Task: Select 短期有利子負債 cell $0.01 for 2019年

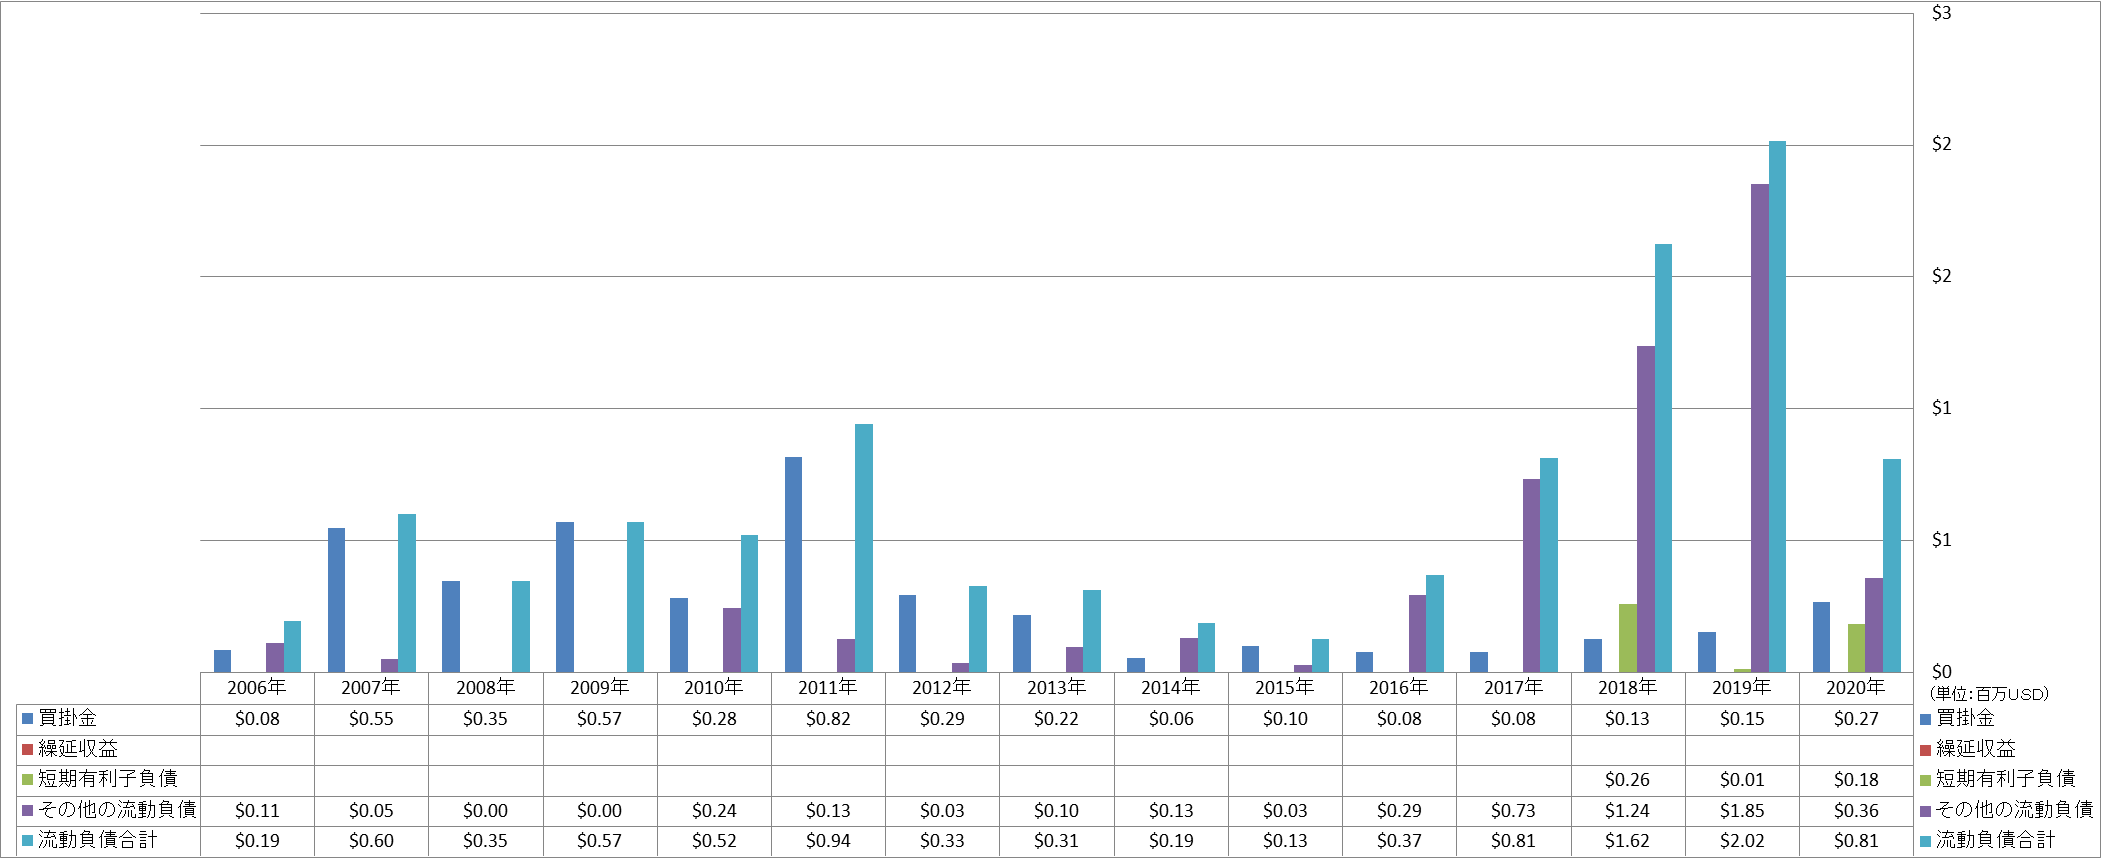Action: [1742, 780]
